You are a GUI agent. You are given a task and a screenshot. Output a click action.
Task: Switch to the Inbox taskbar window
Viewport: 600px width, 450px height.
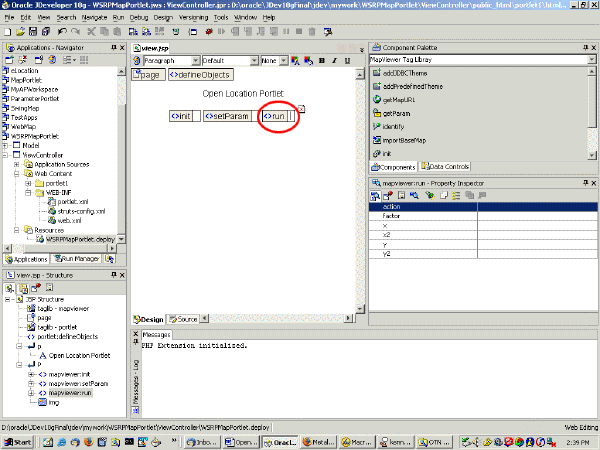(x=202, y=442)
